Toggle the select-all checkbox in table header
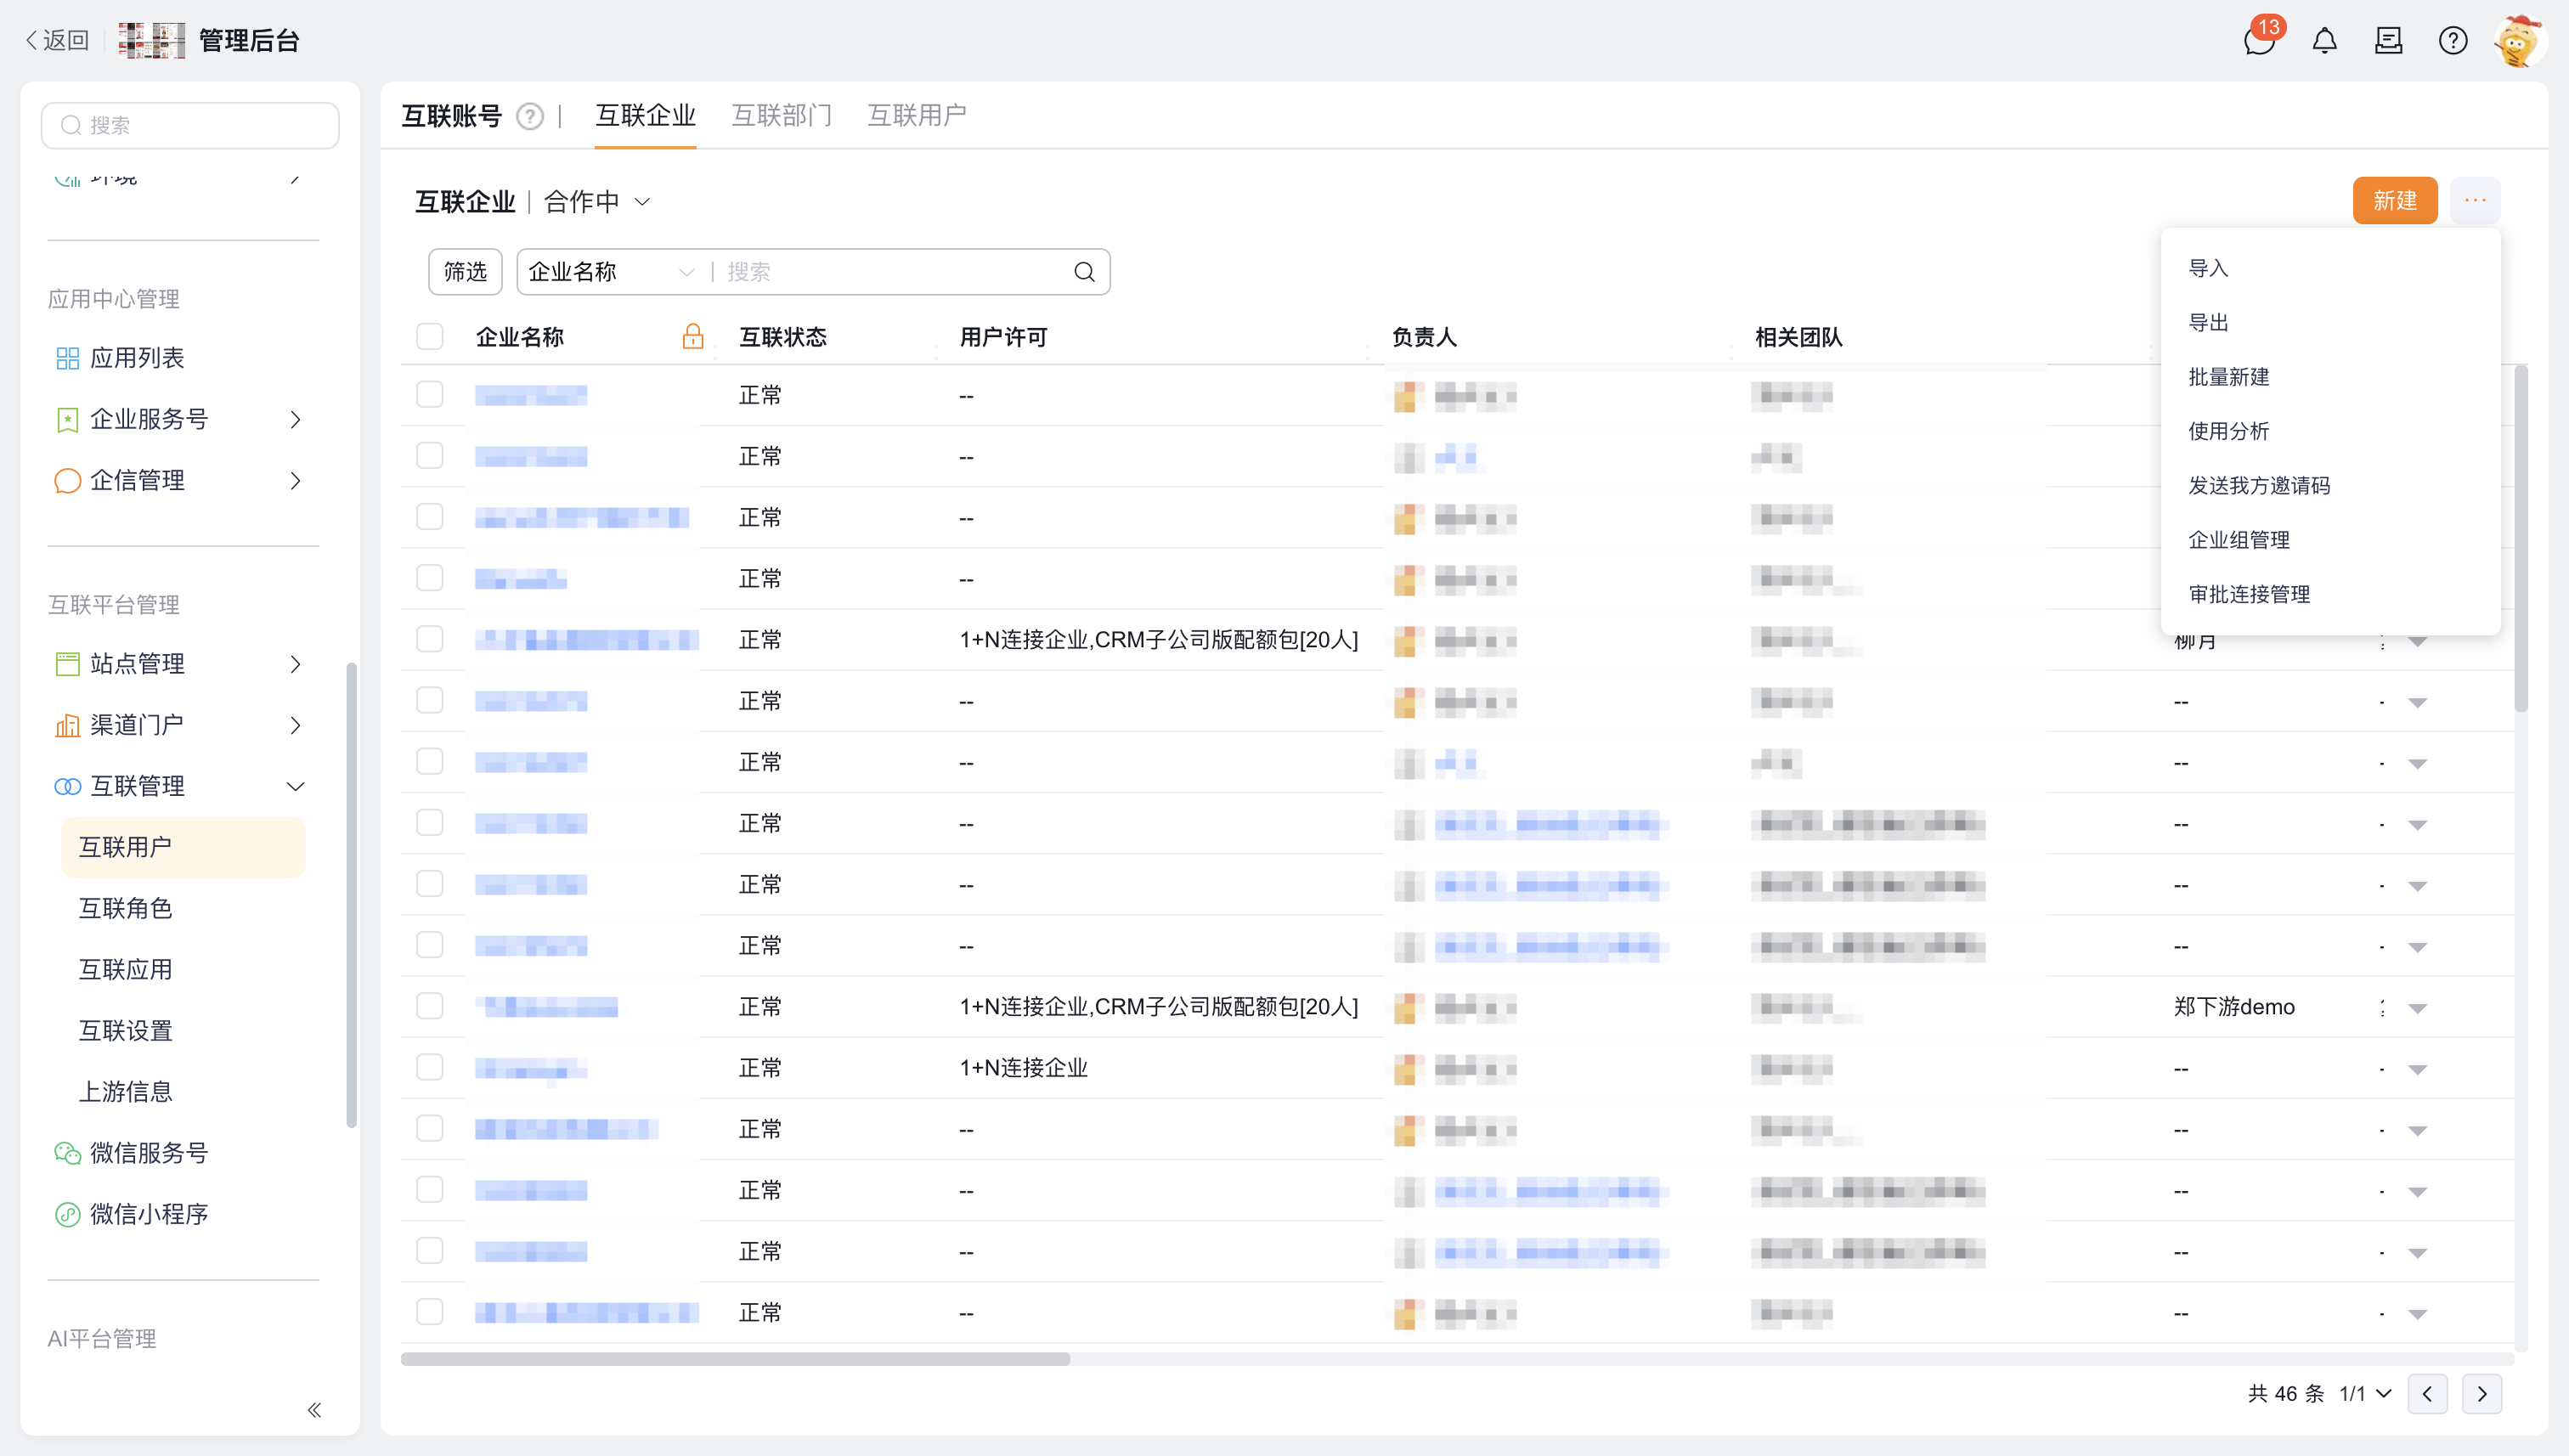 coord(430,337)
